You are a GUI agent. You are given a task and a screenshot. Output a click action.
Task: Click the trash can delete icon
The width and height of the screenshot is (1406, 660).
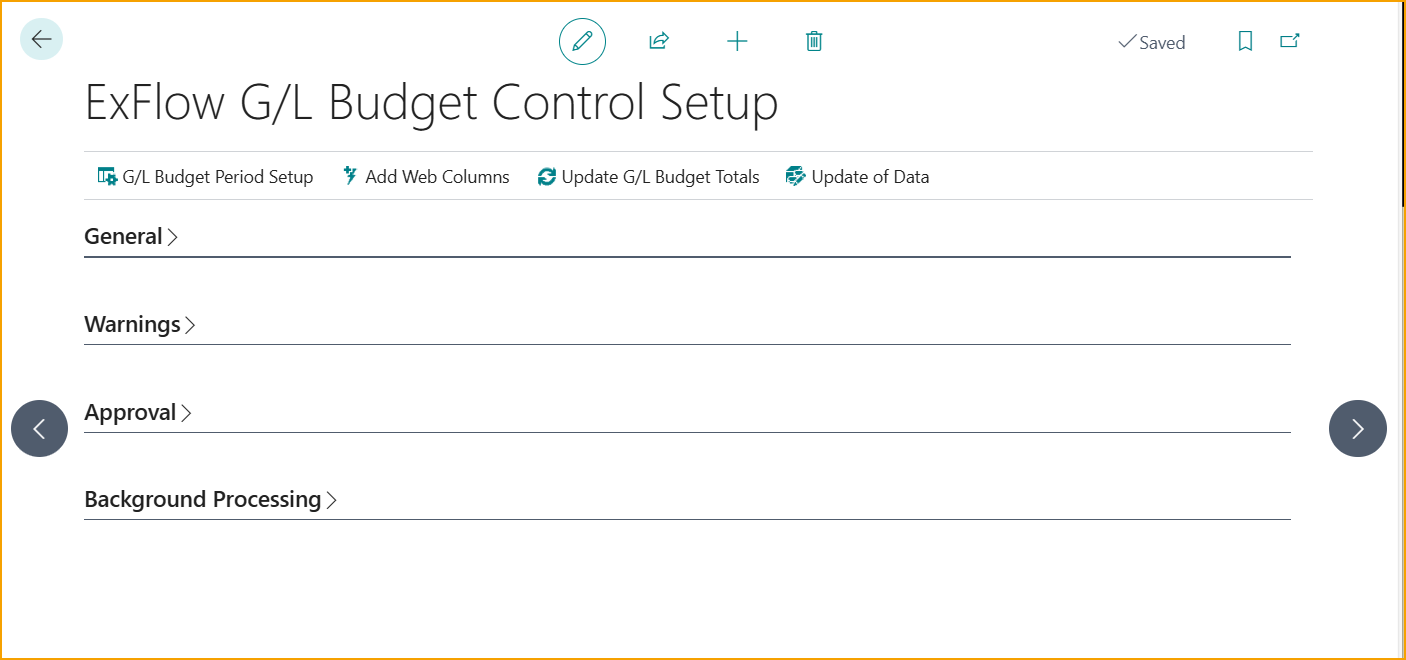click(x=814, y=41)
